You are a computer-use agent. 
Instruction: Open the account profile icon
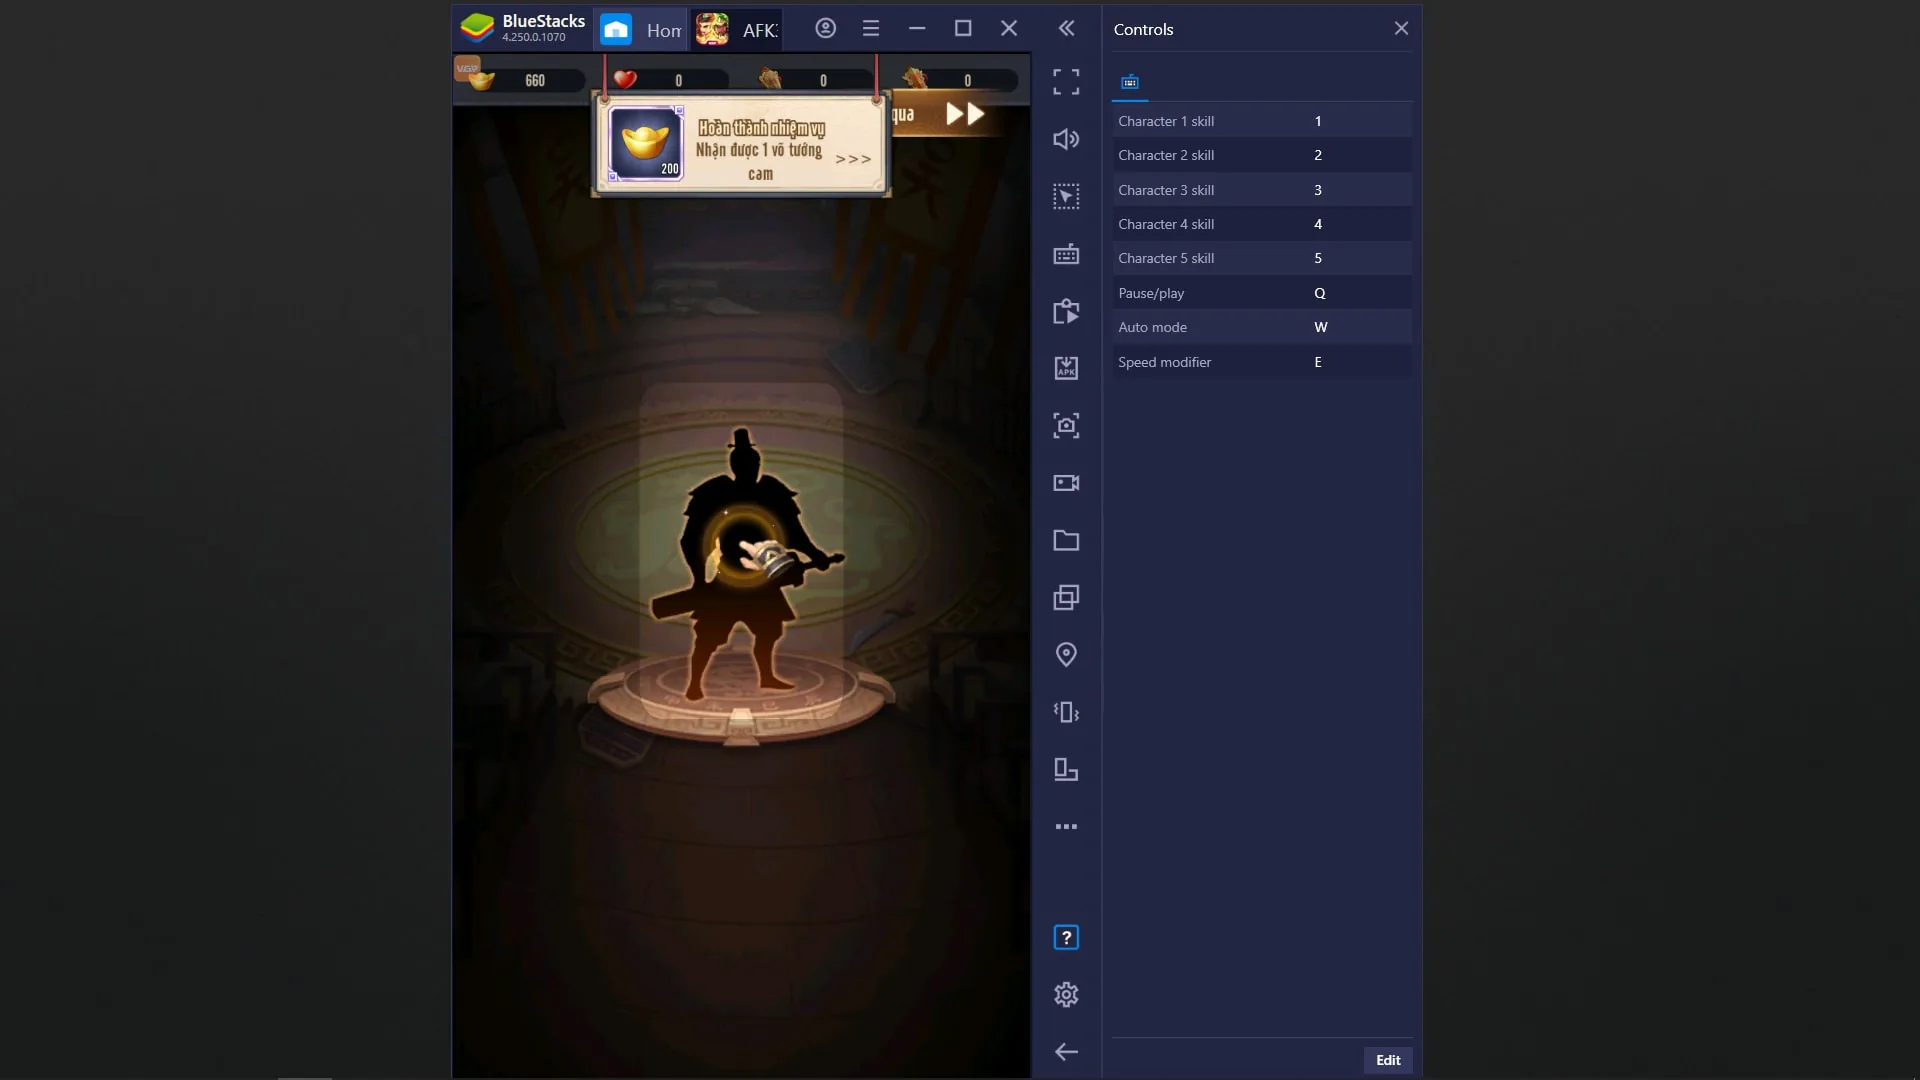click(x=825, y=29)
